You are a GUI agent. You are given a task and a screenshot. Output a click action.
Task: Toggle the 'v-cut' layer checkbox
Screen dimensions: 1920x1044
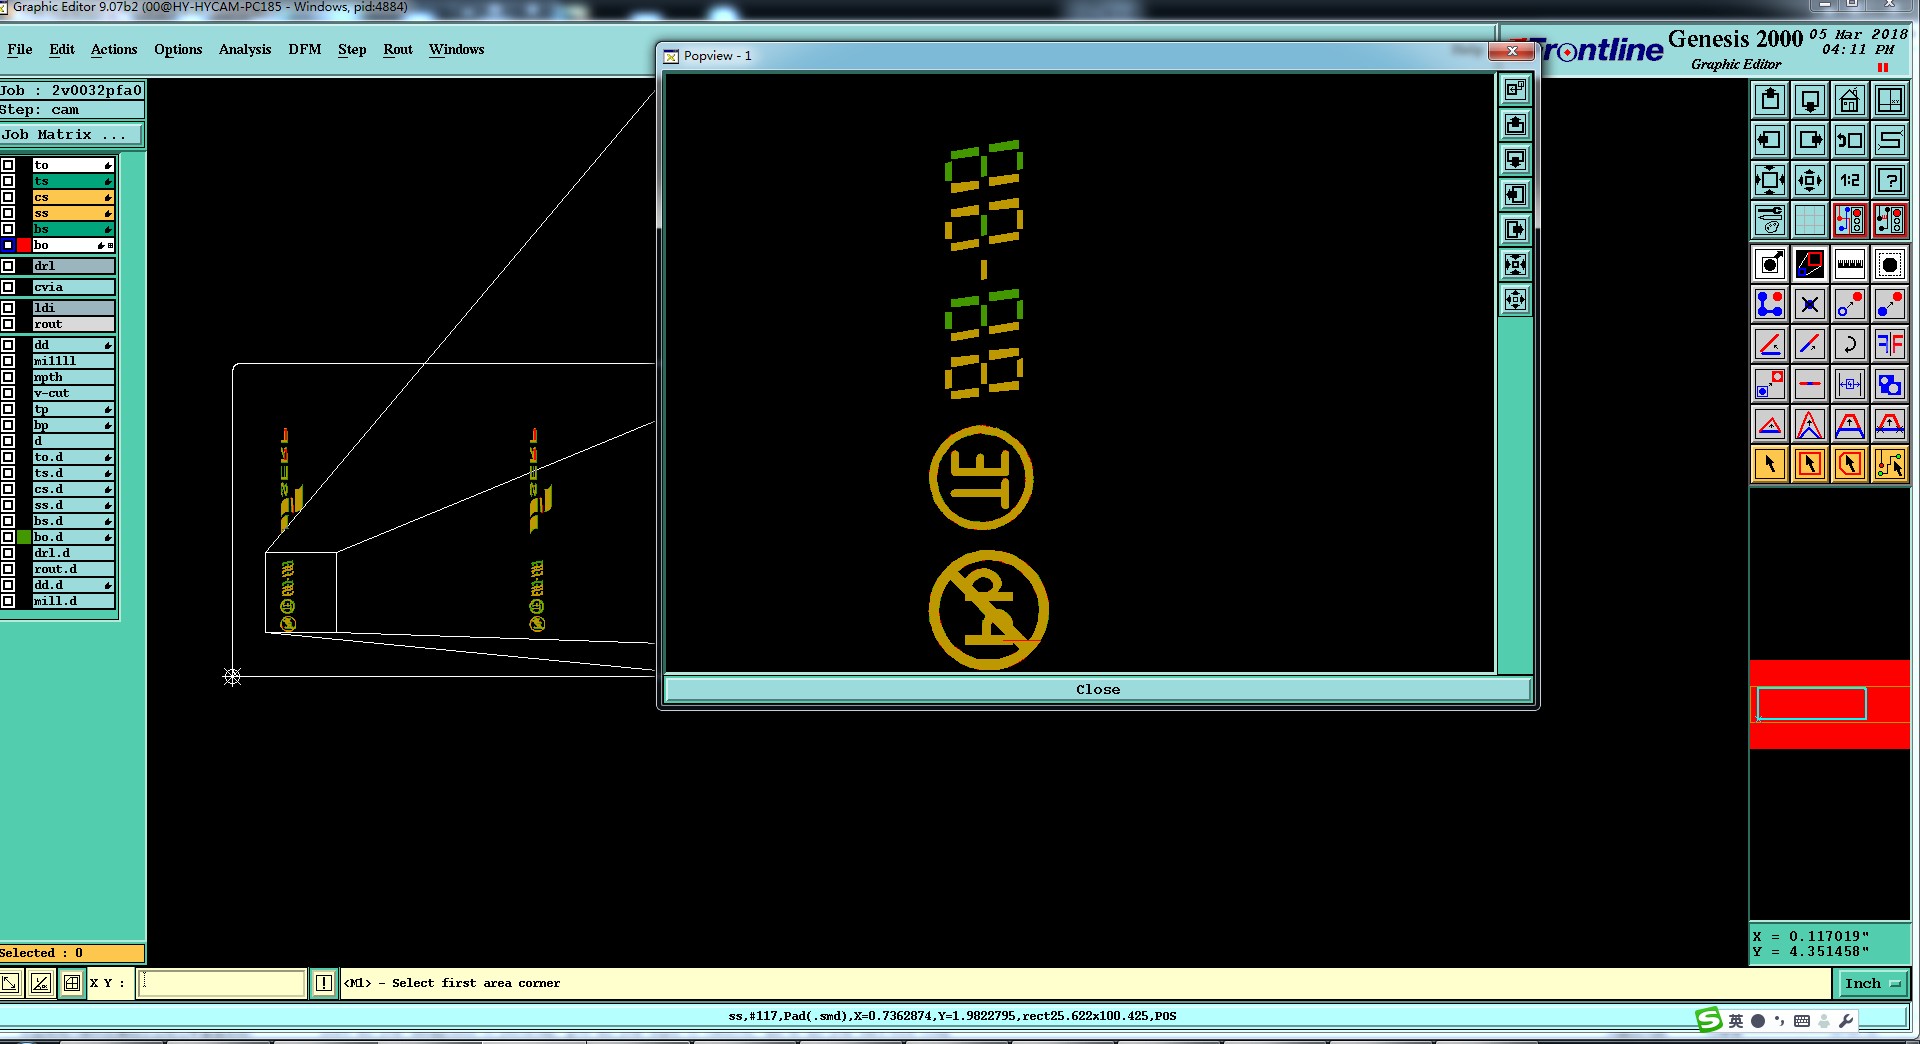[x=8, y=393]
